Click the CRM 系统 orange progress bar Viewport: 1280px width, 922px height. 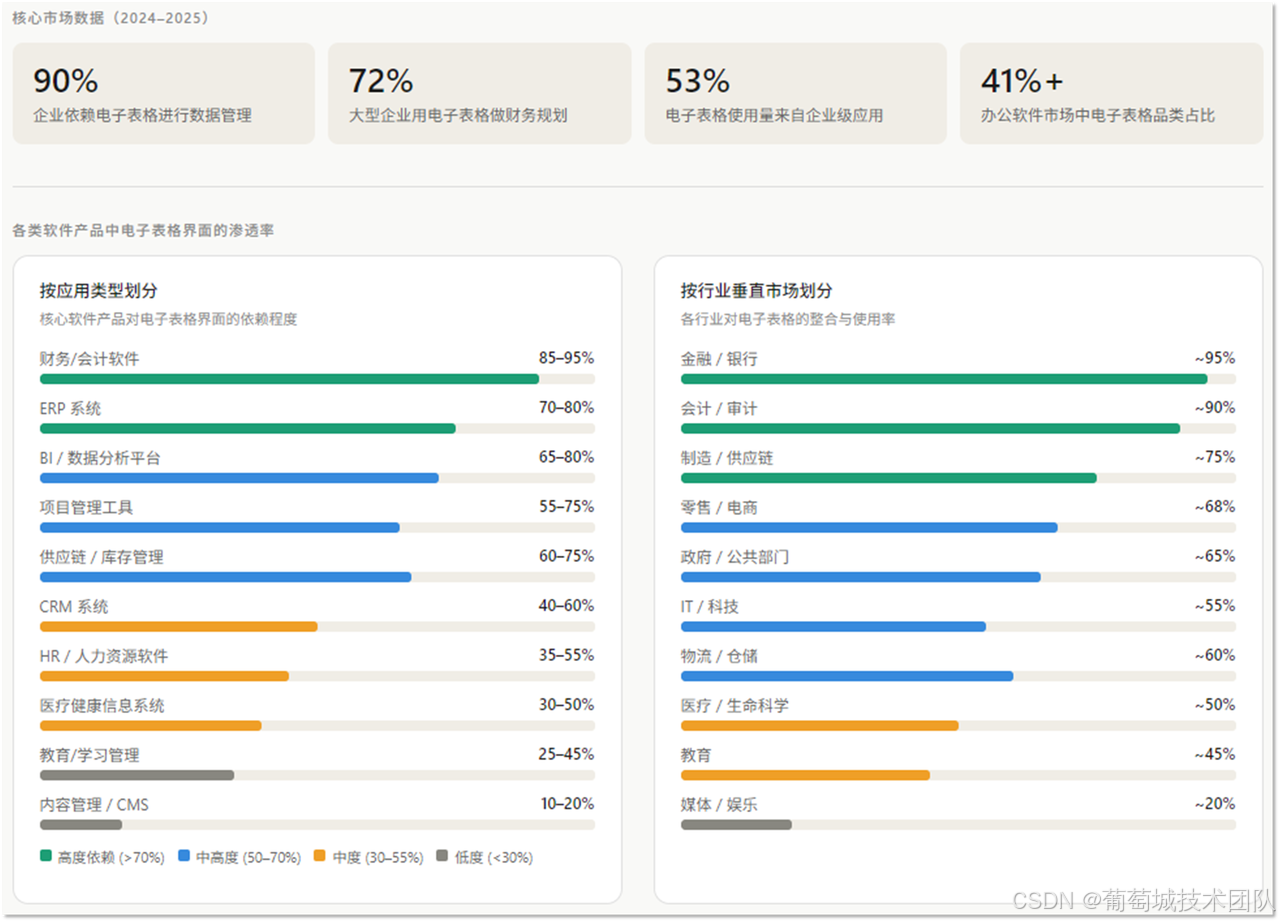coord(179,627)
